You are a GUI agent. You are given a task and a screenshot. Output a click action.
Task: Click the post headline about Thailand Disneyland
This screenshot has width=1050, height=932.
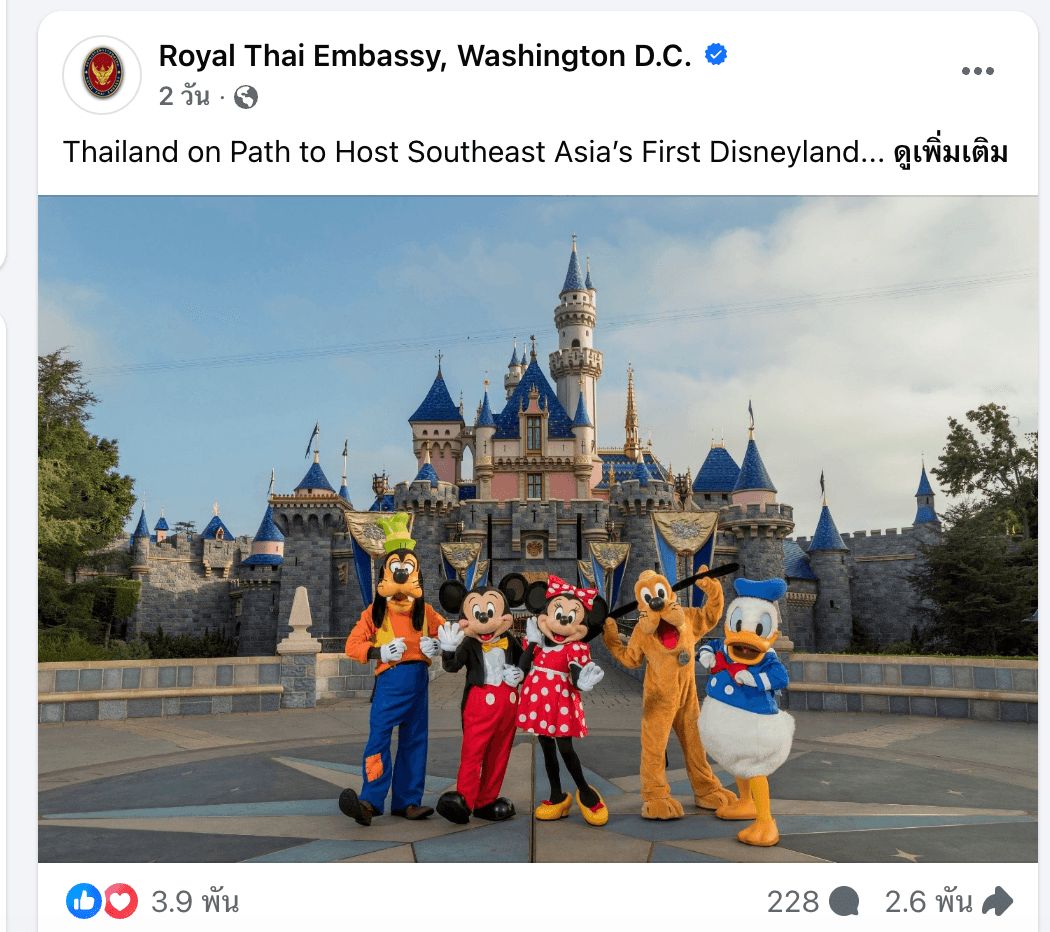pos(473,152)
